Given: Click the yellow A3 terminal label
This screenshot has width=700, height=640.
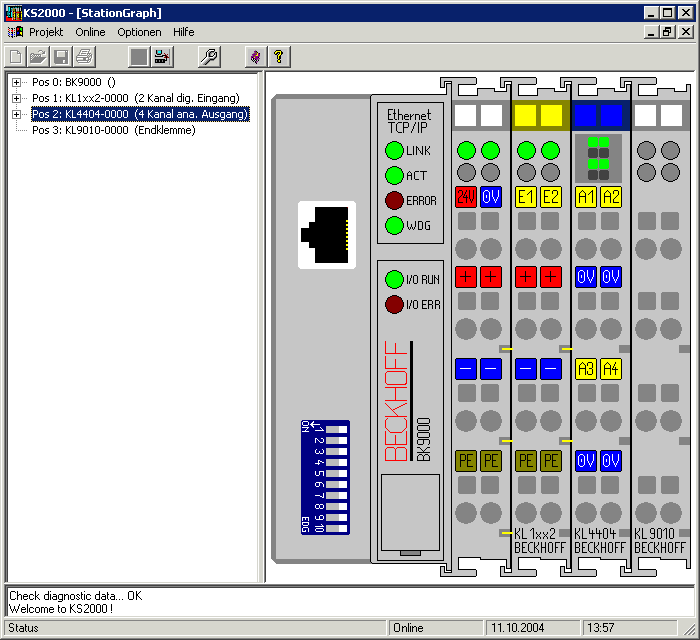Looking at the screenshot, I should point(586,369).
